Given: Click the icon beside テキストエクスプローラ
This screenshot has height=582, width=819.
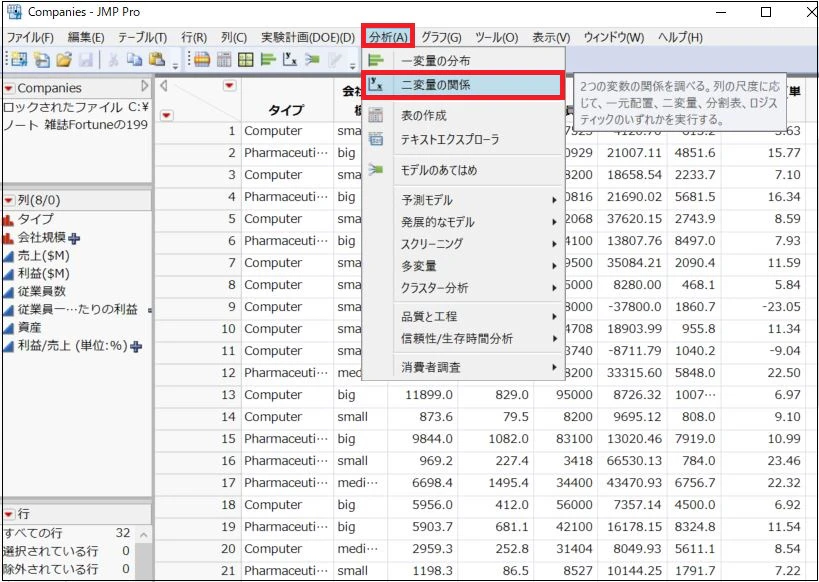Looking at the screenshot, I should point(376,139).
